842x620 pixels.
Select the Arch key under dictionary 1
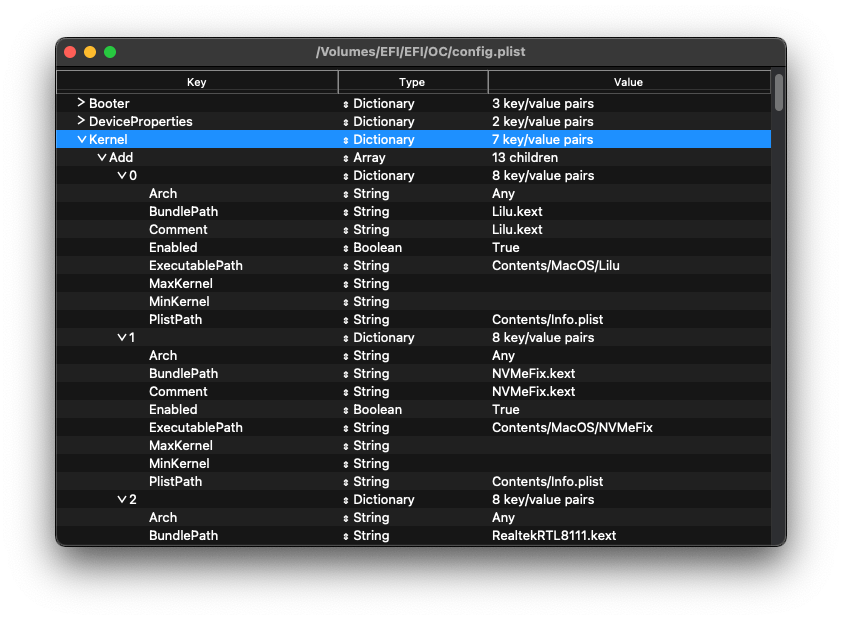[x=163, y=356]
